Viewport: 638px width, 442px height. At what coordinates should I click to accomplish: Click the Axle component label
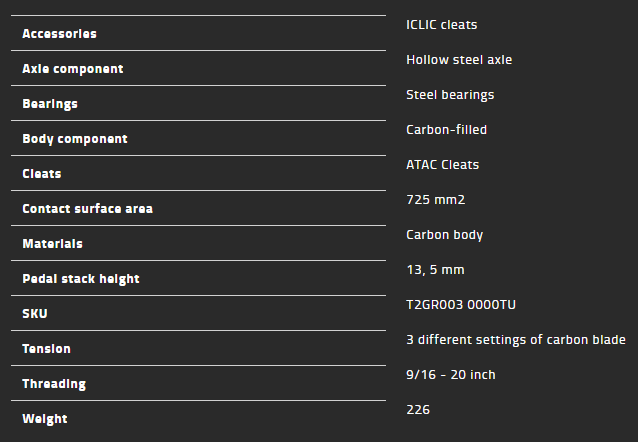73,69
